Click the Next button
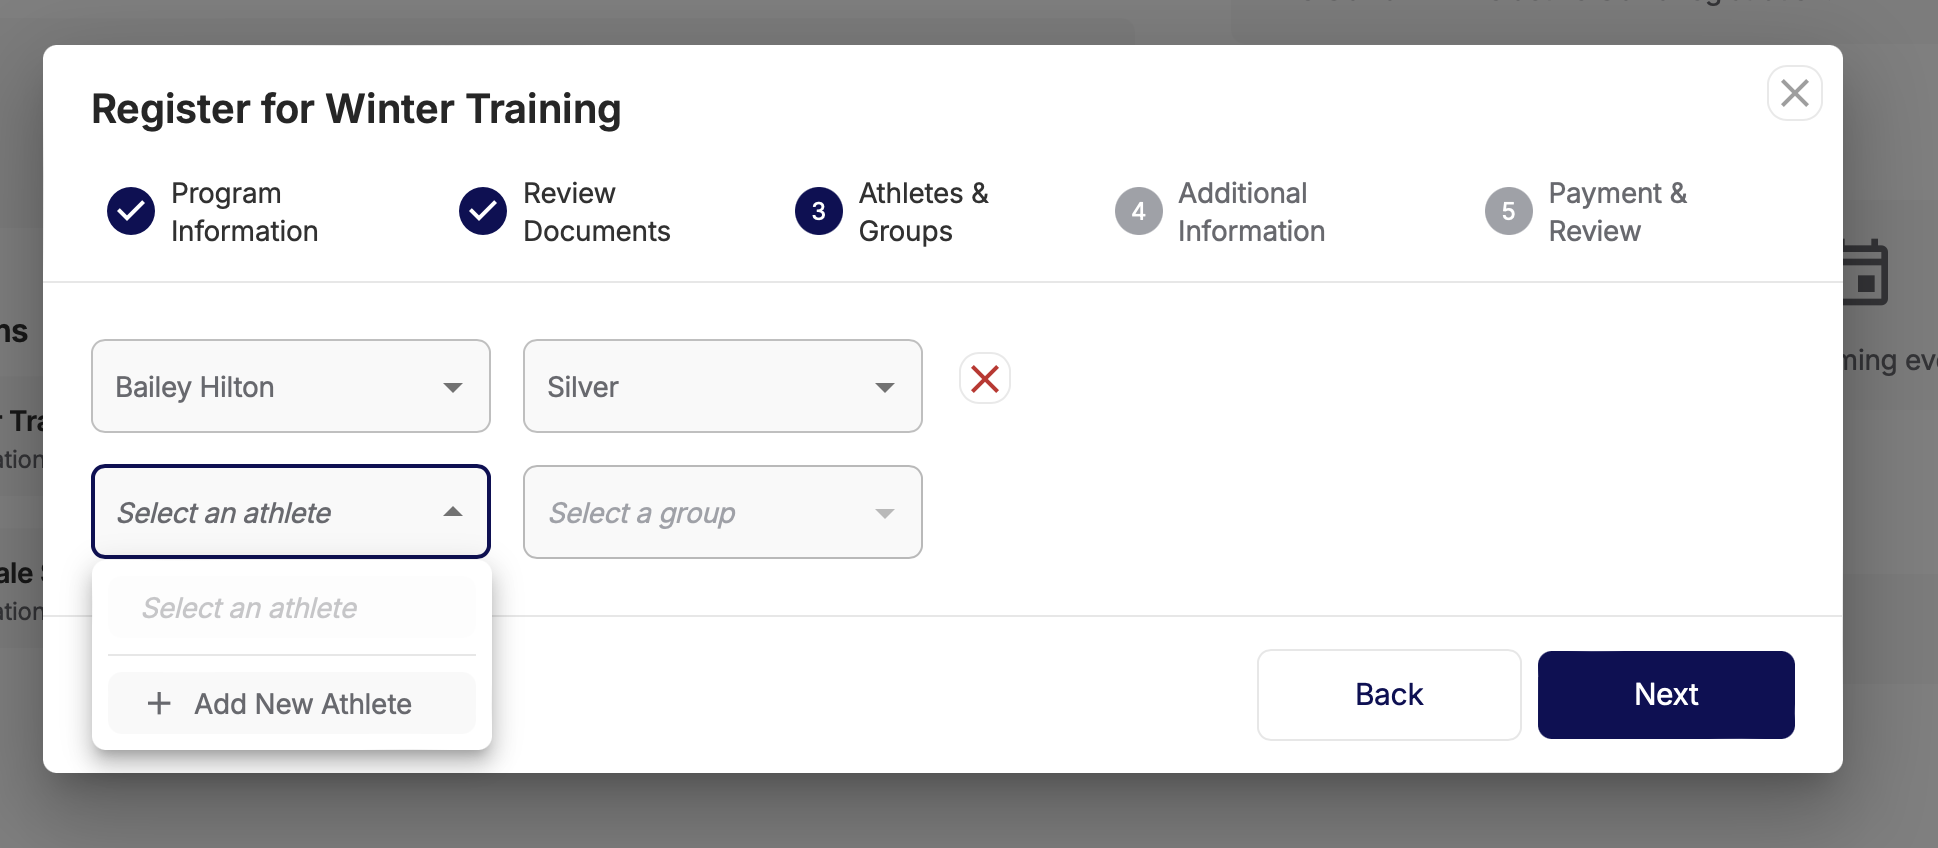 (x=1666, y=695)
